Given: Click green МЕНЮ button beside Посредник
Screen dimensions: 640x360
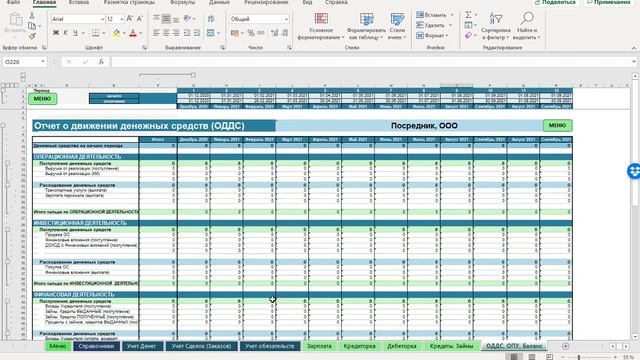Looking at the screenshot, I should (558, 125).
